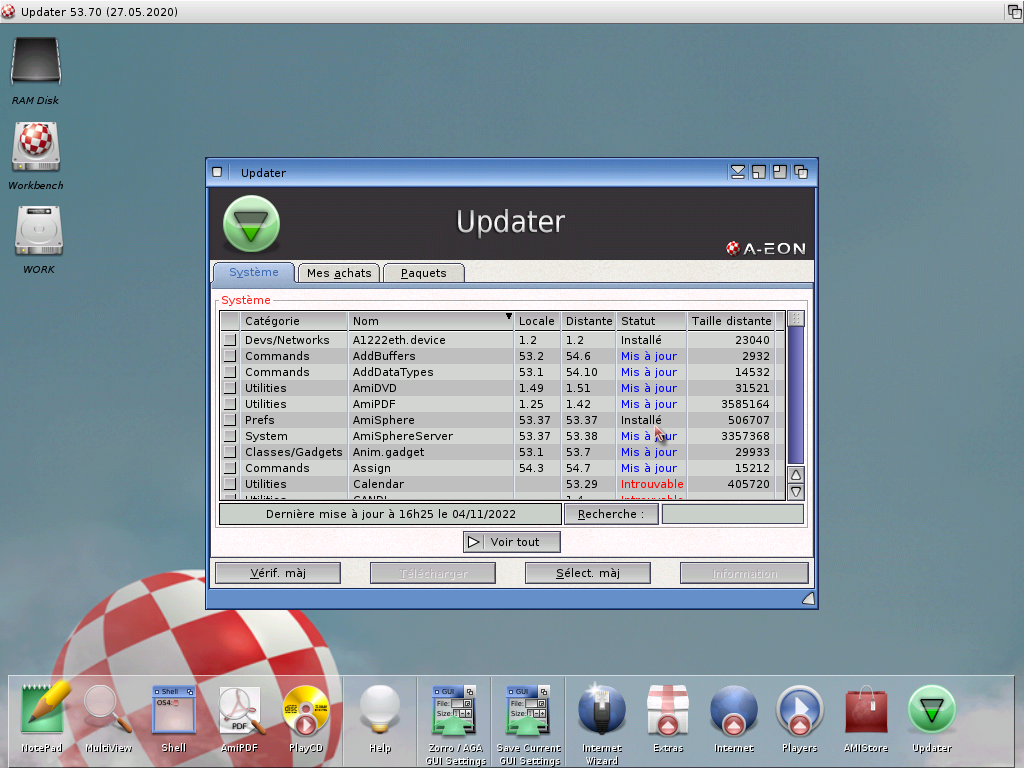The width and height of the screenshot is (1024, 768).
Task: Click the snapshot gadget beside iconify gadget
Action: 759,172
